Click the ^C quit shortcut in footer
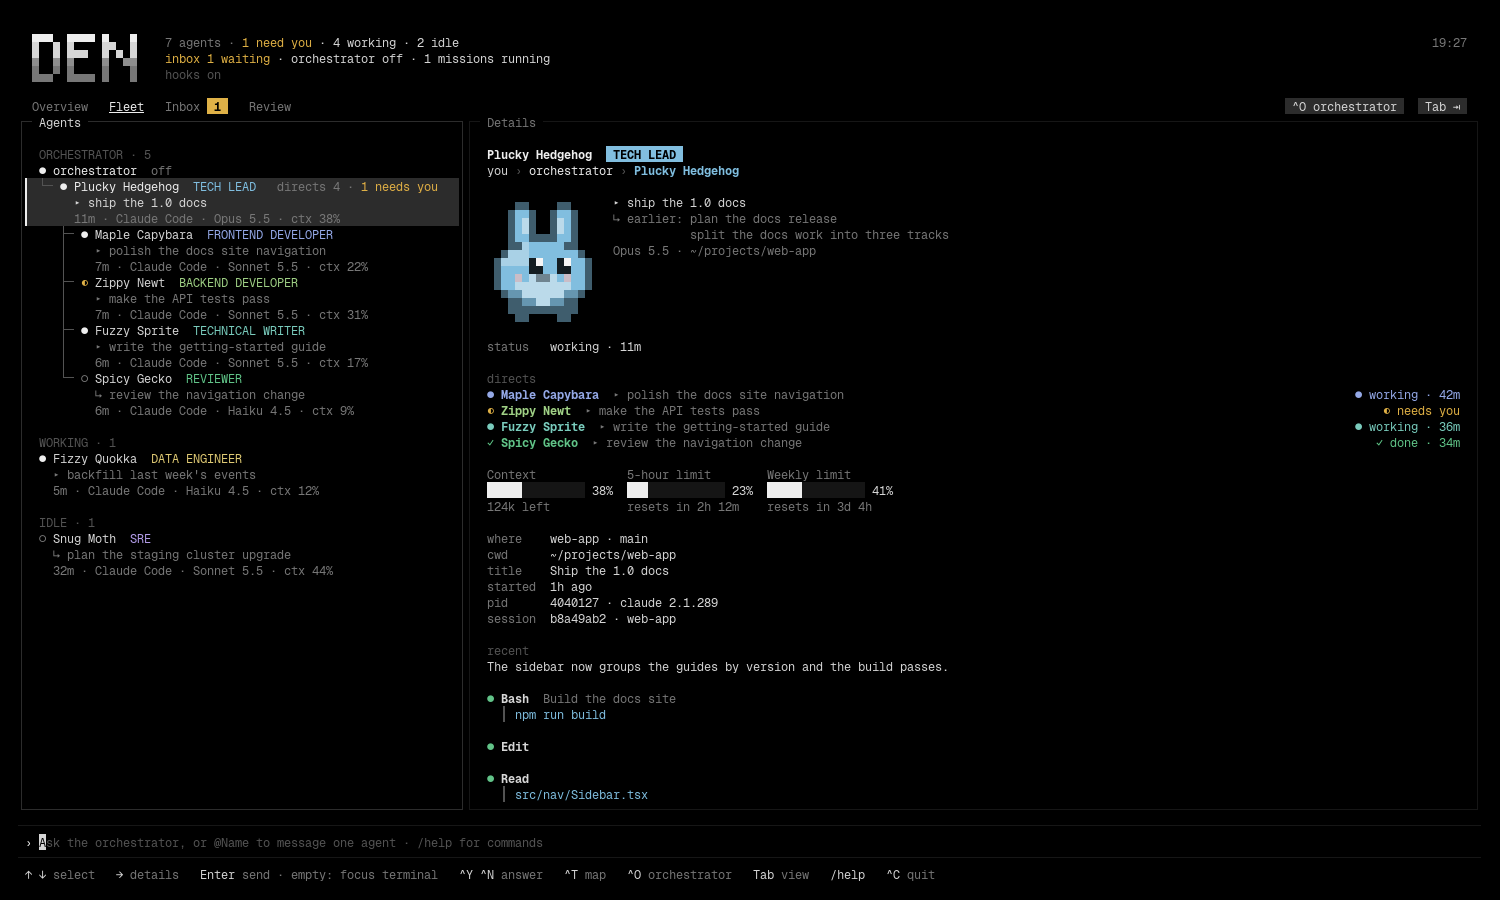The image size is (1500, 900). (x=911, y=875)
